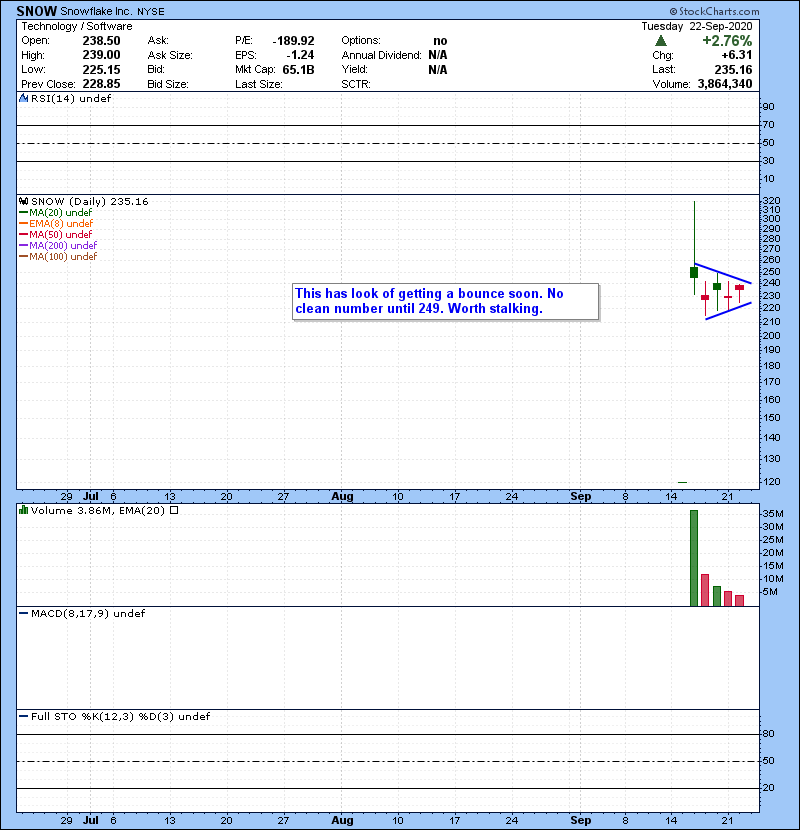The image size is (800, 830).
Task: Click the MA(200) purple legend marker
Action: tap(23, 245)
